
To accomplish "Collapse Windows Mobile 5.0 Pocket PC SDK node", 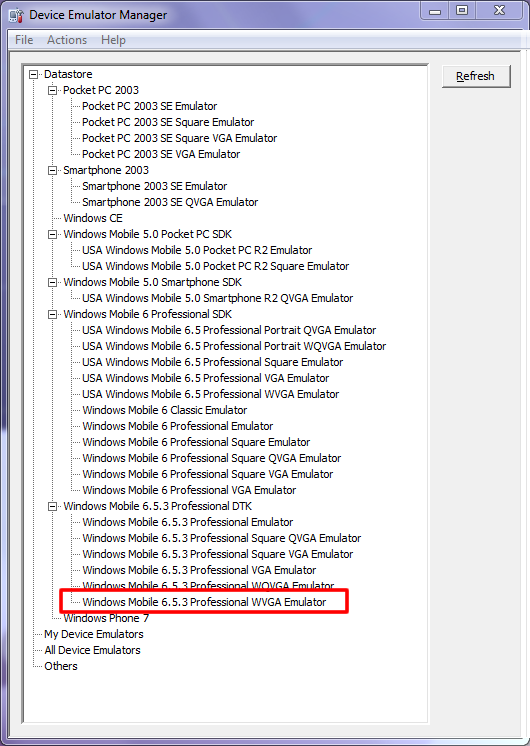I will coord(52,234).
